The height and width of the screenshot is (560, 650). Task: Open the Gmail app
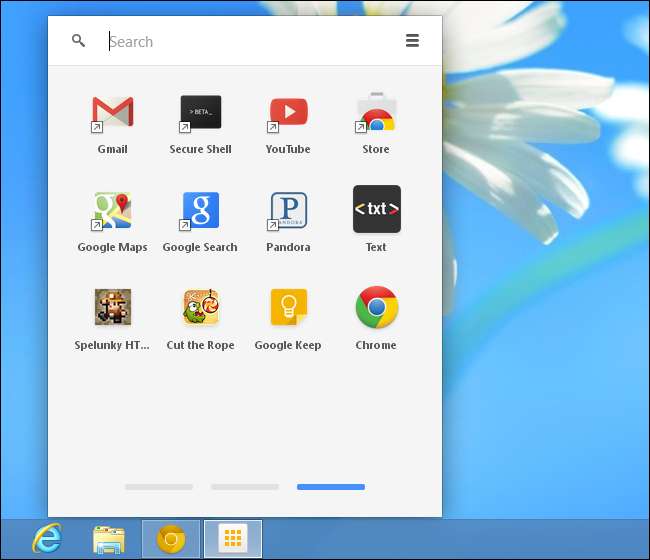click(112, 112)
